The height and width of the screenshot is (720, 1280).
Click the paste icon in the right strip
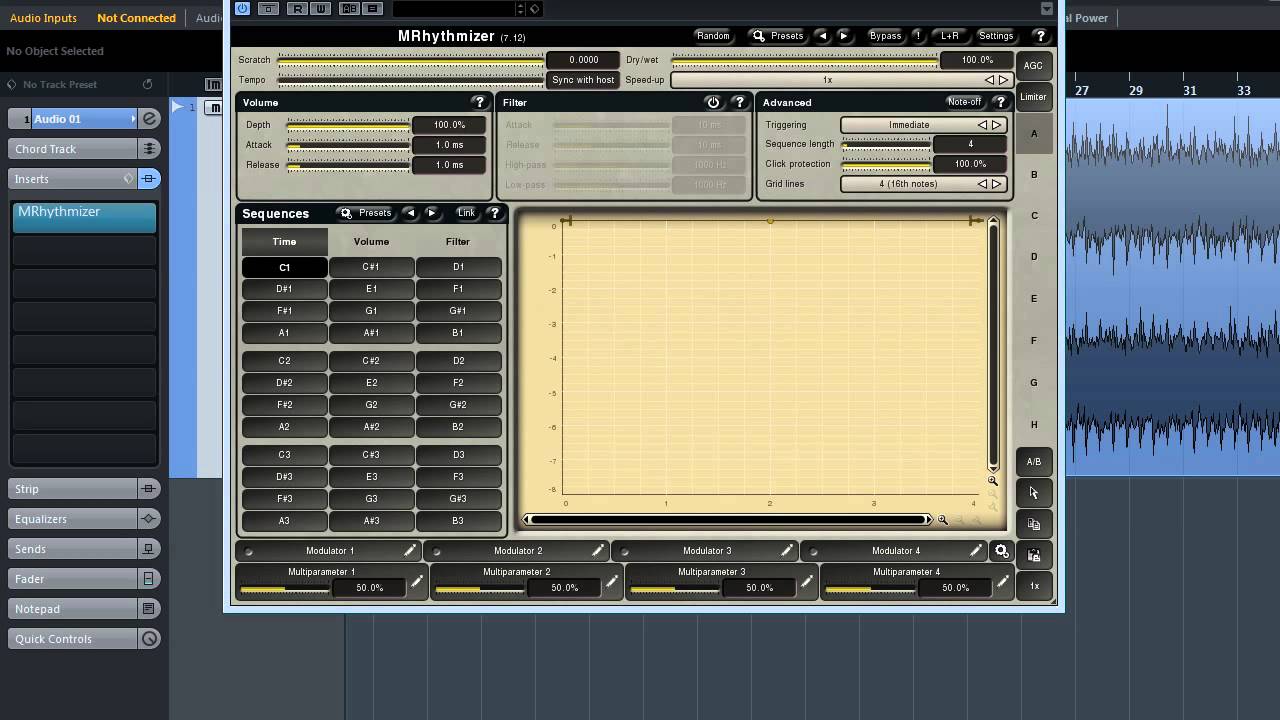[1034, 555]
